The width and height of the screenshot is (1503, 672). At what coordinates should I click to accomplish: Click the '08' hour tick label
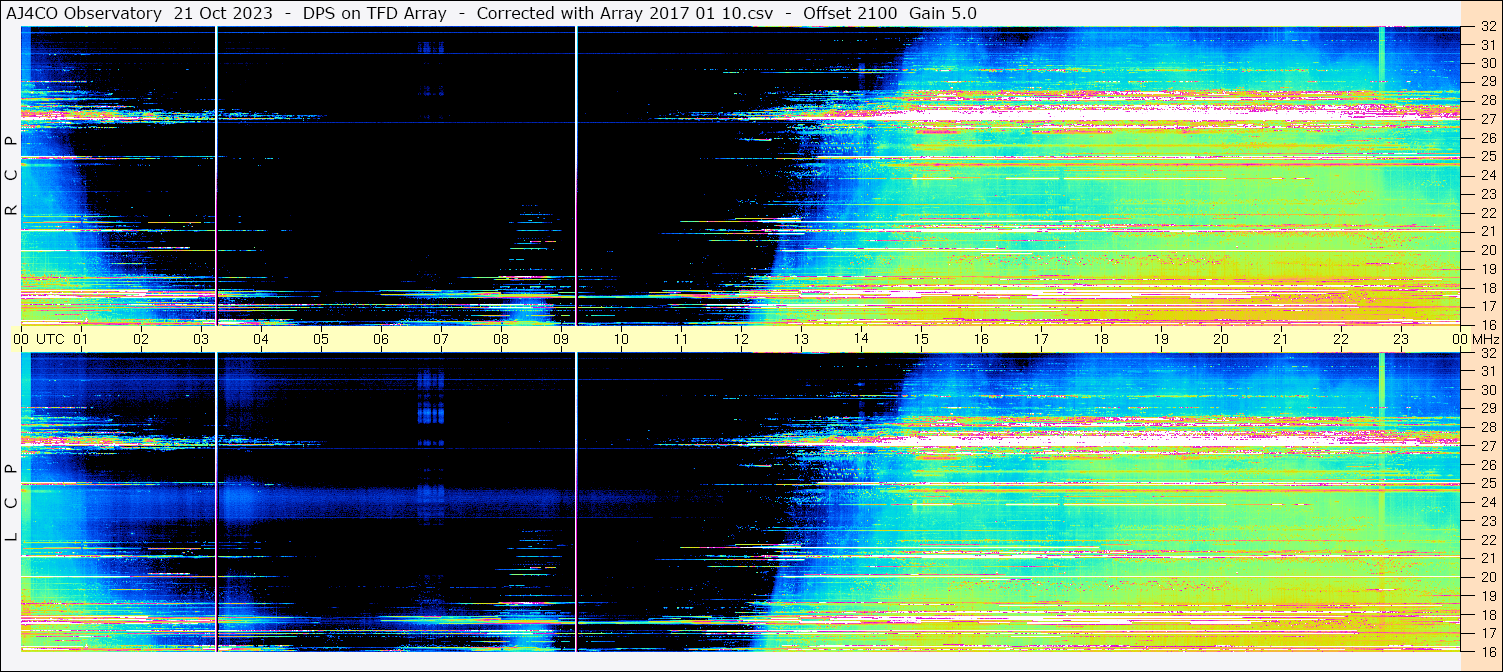click(x=501, y=339)
